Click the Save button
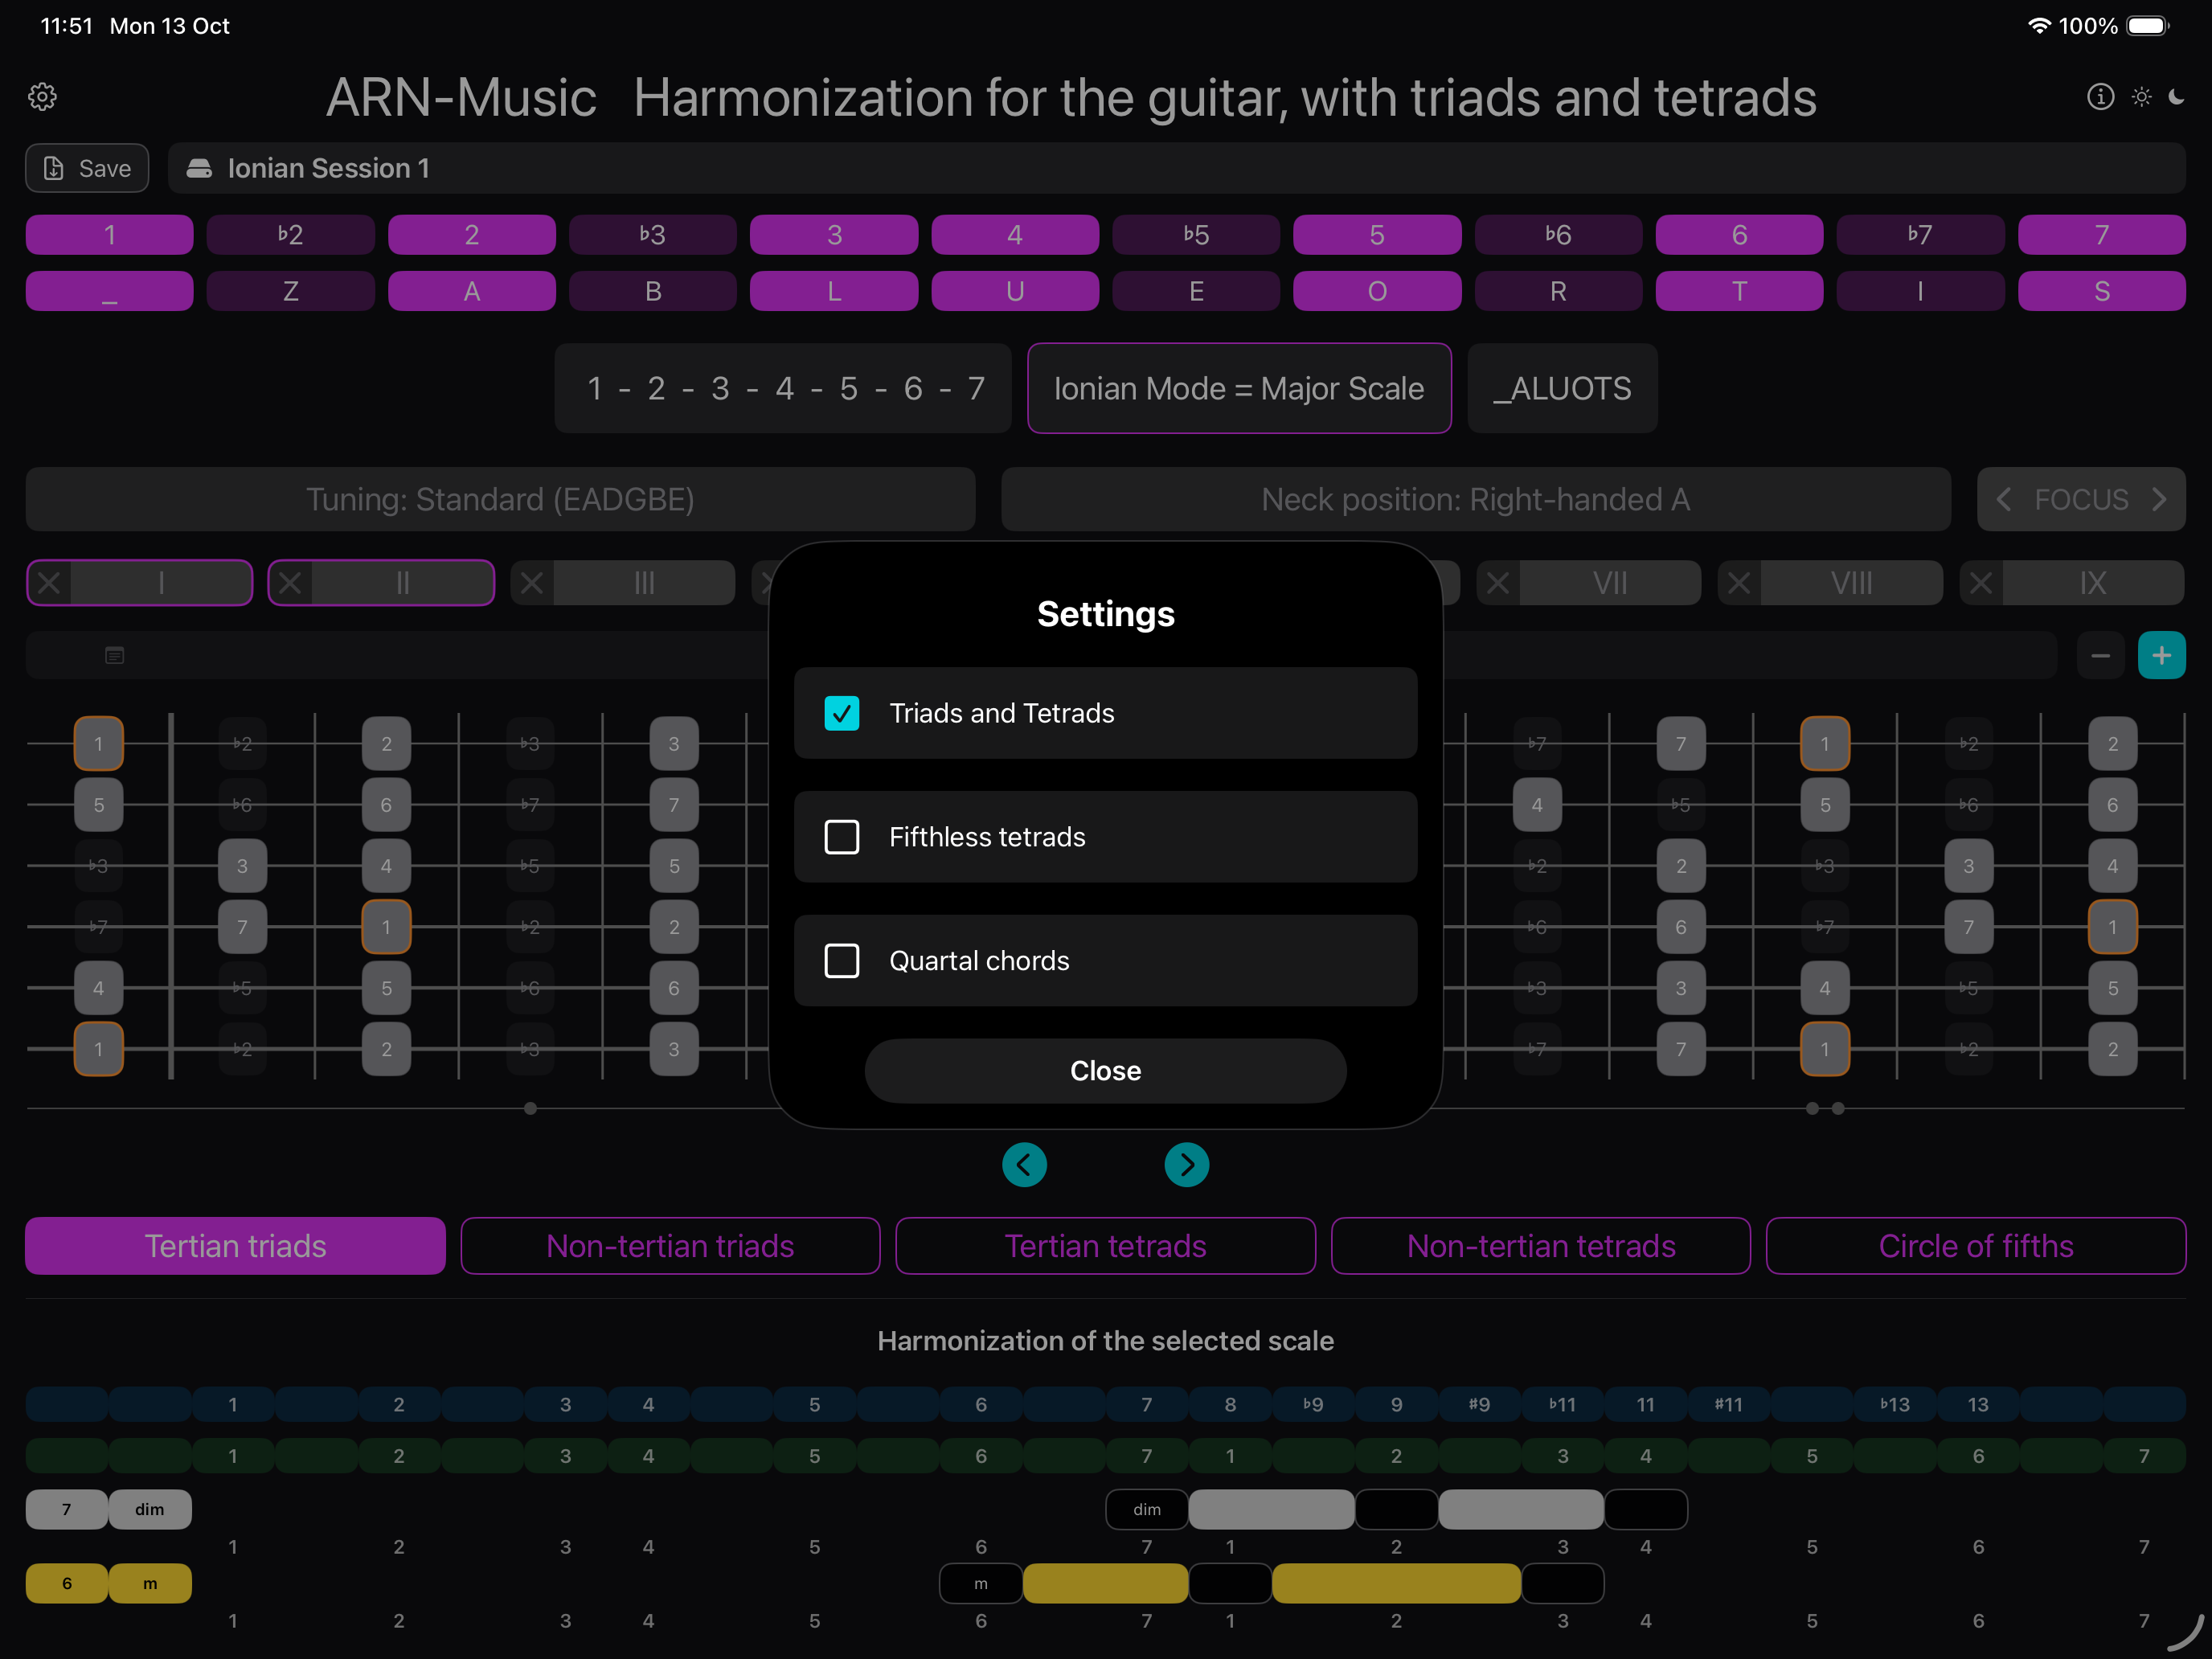Viewport: 2212px width, 1659px height. [x=87, y=168]
